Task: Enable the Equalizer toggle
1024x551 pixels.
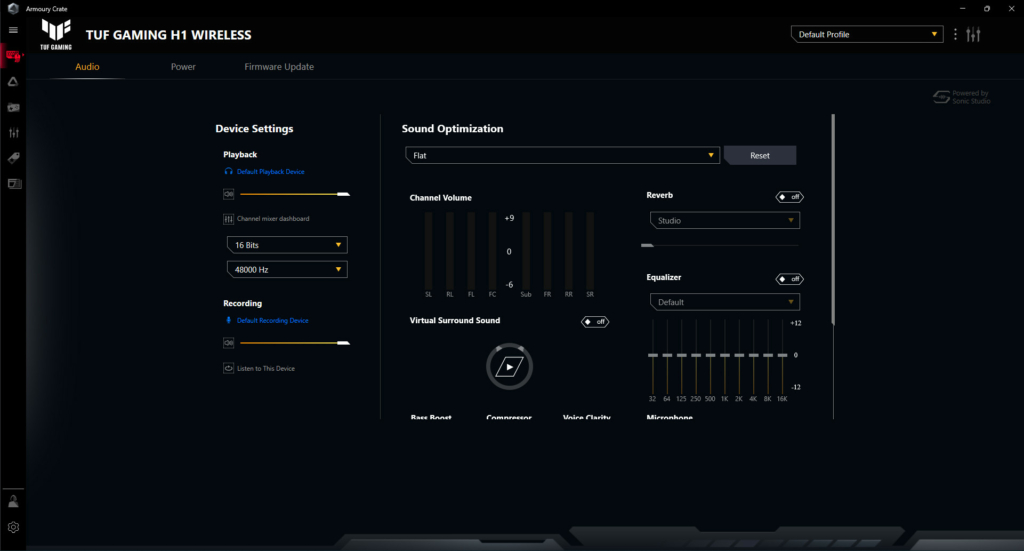Action: point(789,279)
